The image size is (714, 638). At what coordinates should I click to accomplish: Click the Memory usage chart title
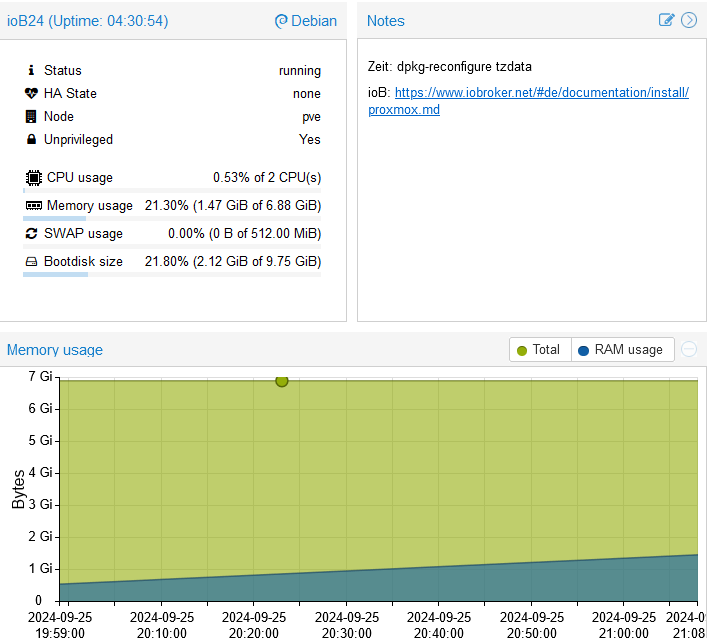click(55, 350)
